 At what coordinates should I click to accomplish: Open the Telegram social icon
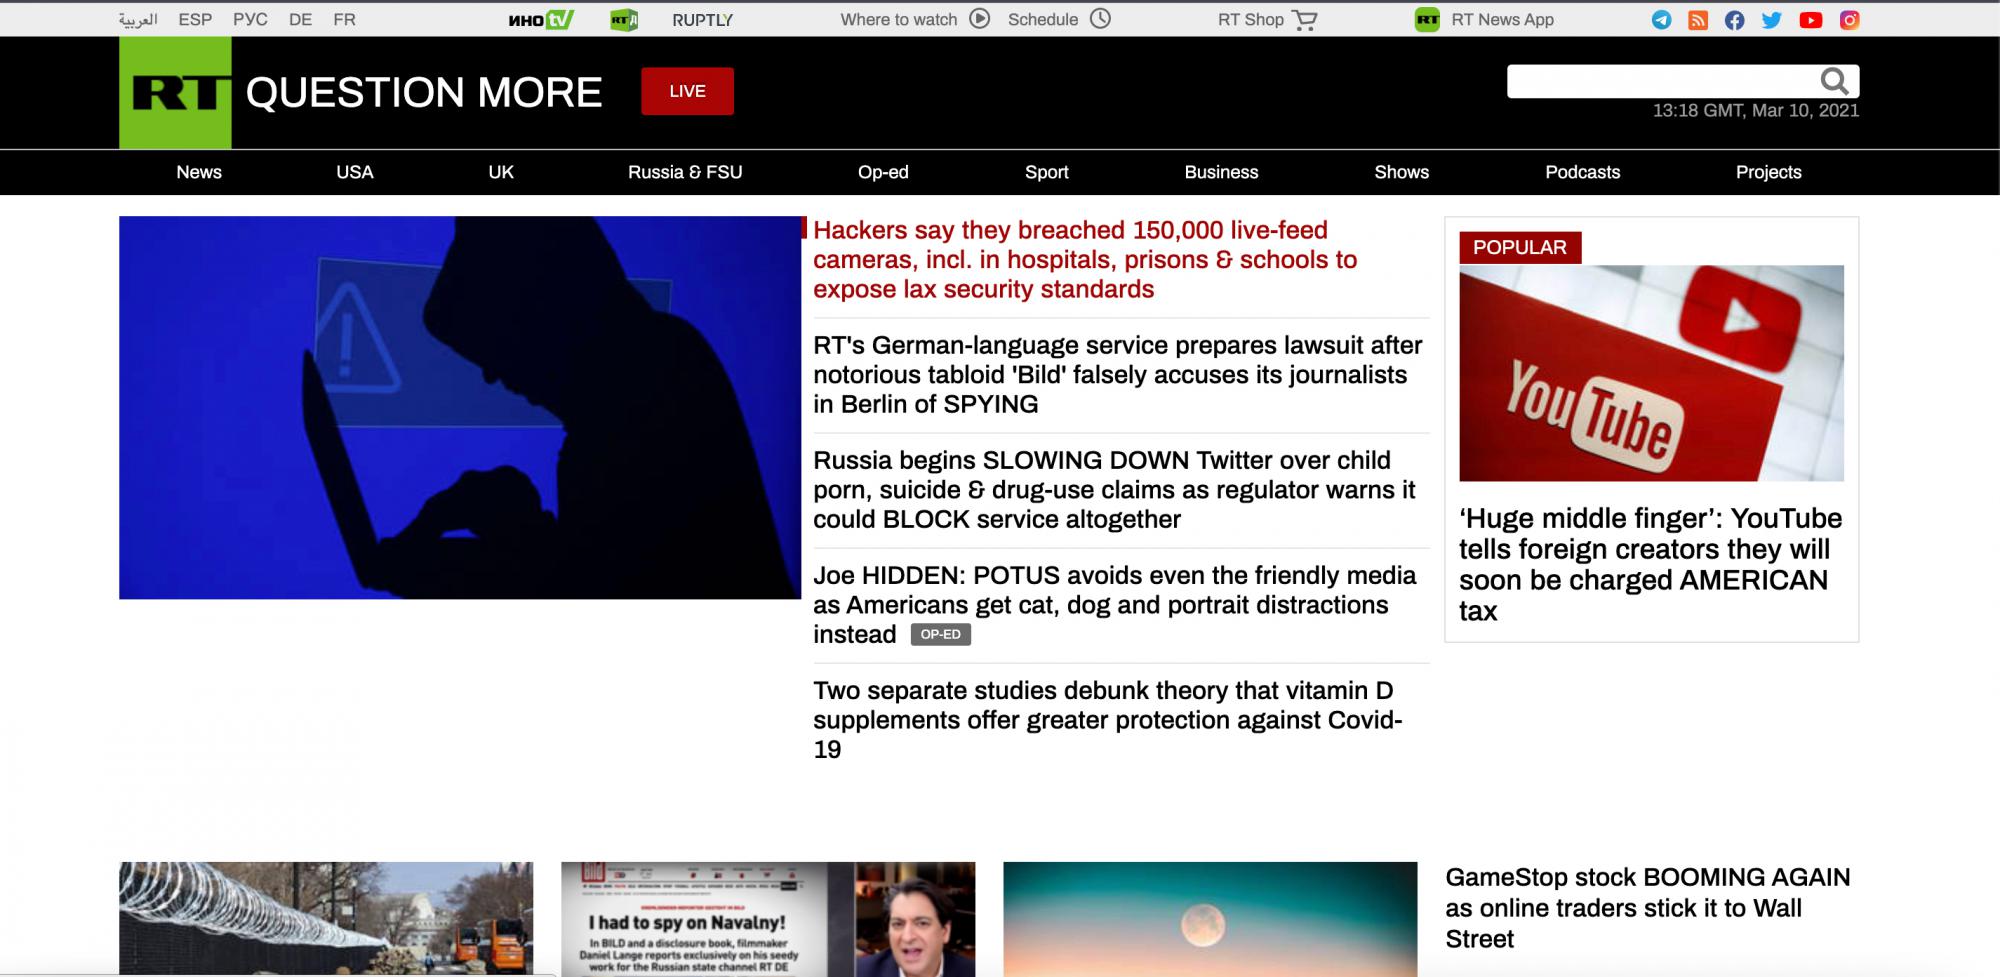coord(1661,20)
